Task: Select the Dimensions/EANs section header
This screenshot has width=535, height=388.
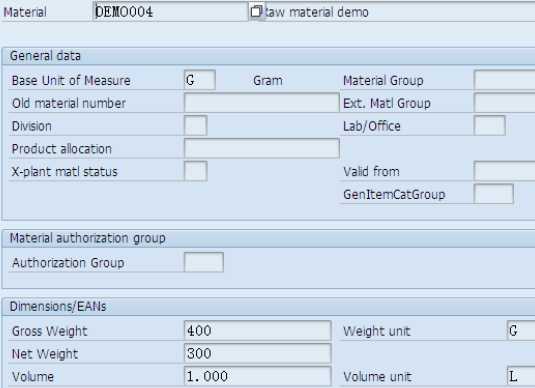Action: [58, 306]
